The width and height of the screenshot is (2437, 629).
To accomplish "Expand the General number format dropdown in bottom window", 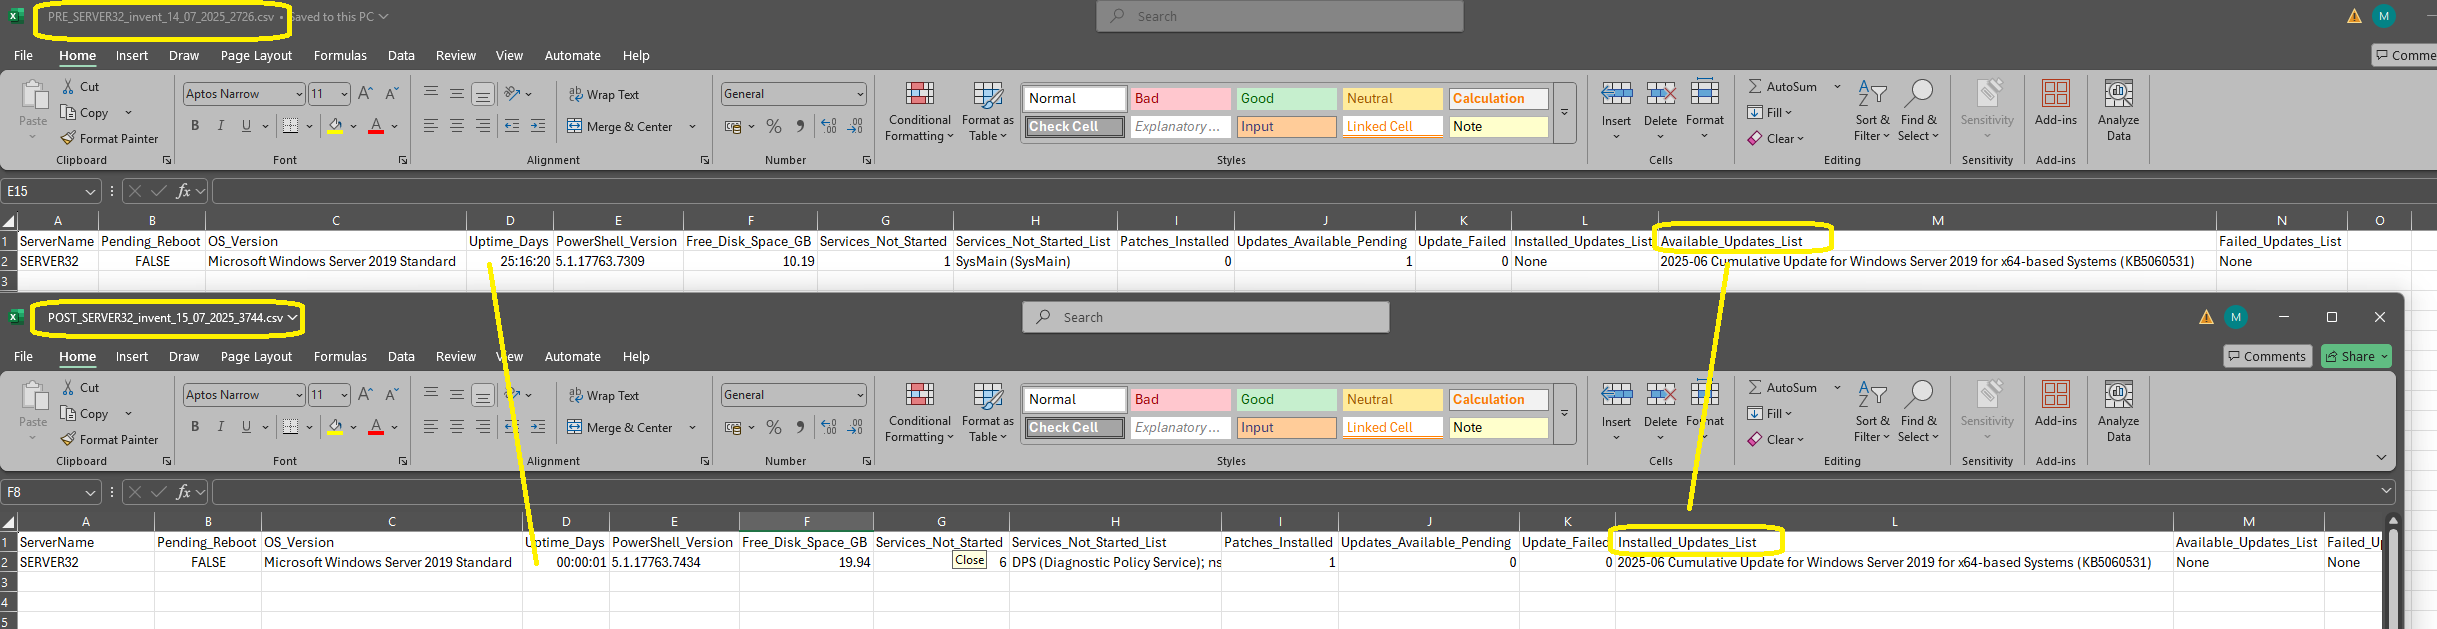I will pyautogui.click(x=859, y=395).
